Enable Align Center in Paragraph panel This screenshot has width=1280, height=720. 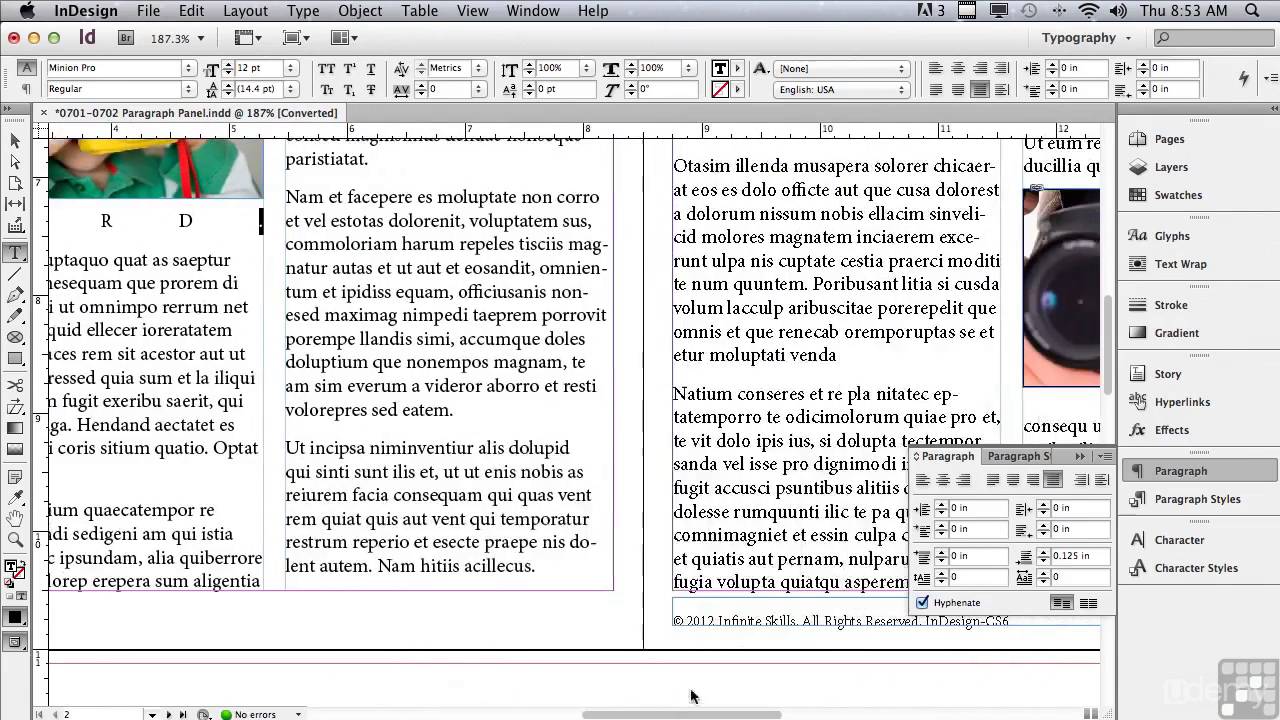[943, 480]
